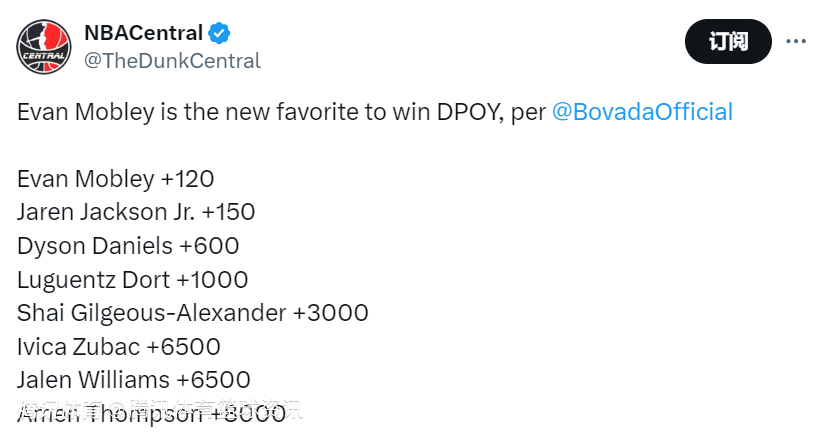Click the Amen Thompson +8000 line
Viewport: 825px width, 435px height.
point(151,414)
